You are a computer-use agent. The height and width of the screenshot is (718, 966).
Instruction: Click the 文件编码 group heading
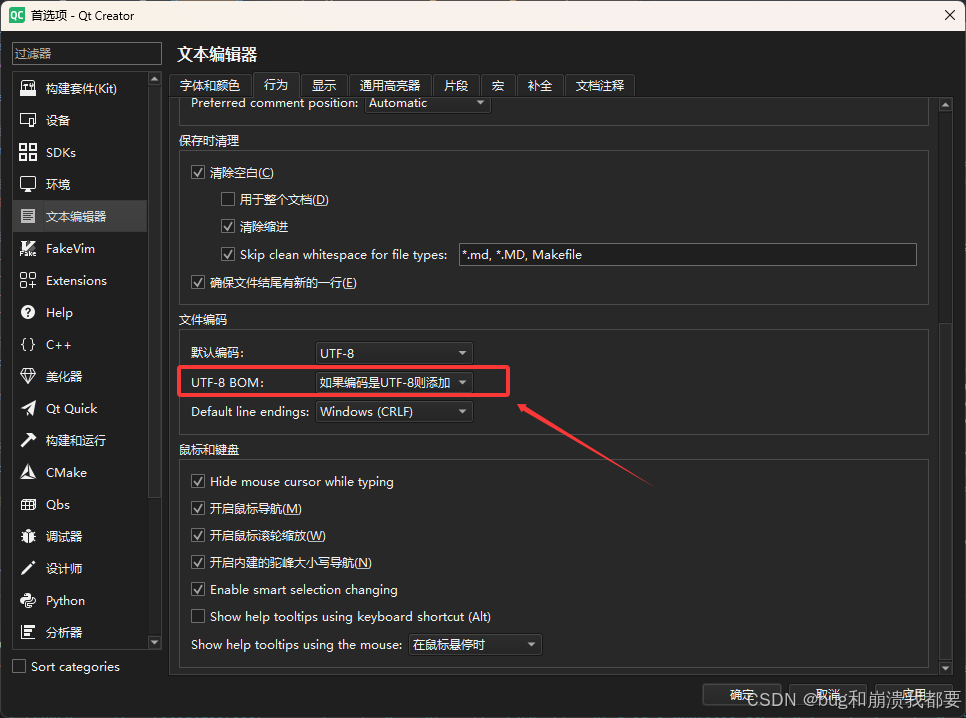(203, 319)
